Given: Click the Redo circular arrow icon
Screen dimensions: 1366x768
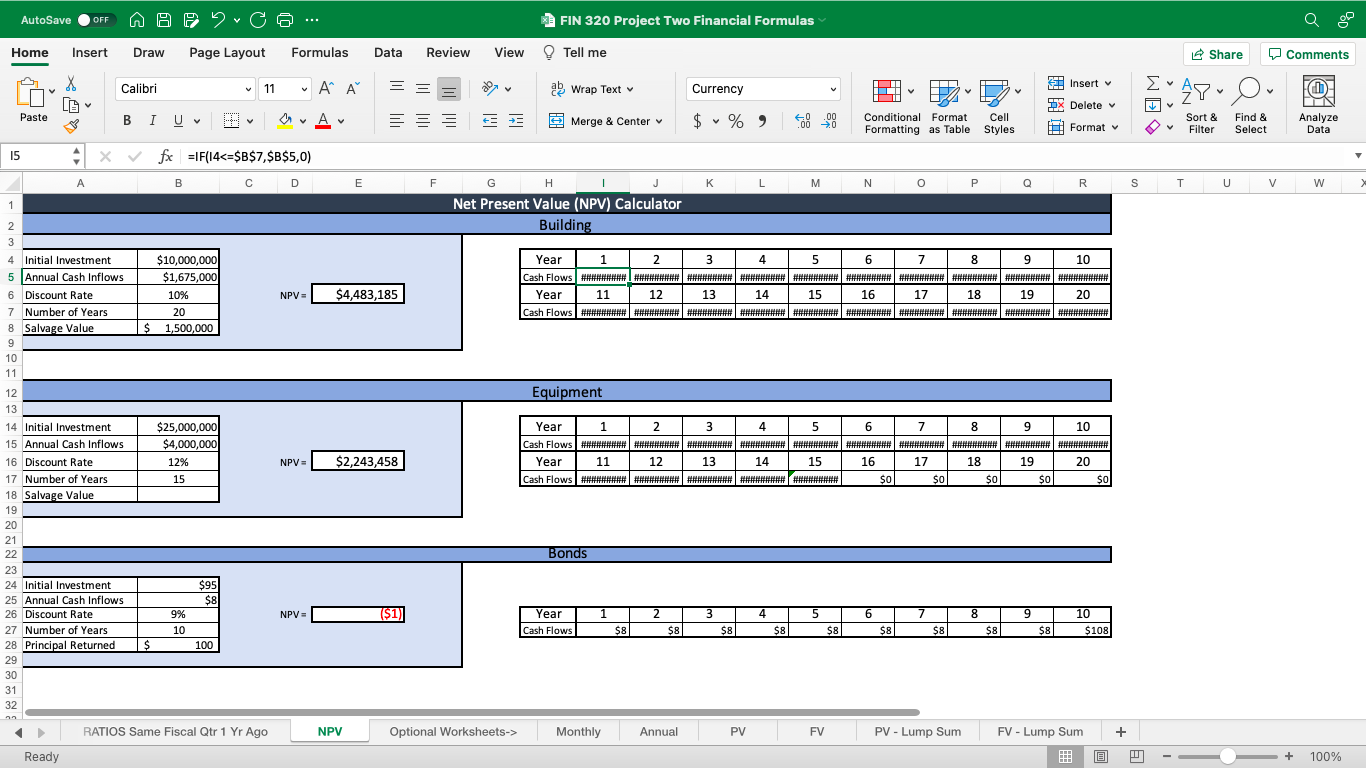Looking at the screenshot, I should pyautogui.click(x=259, y=20).
